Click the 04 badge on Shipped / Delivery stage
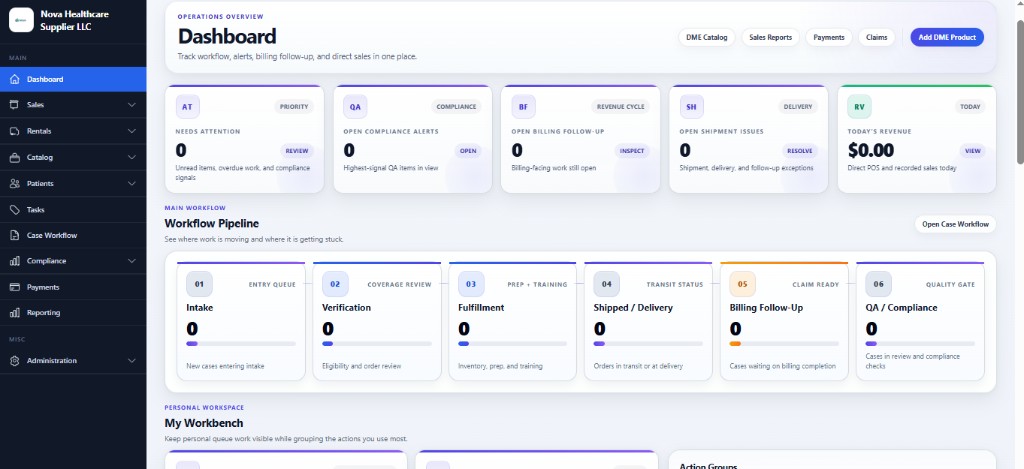The image size is (1024, 469). [x=607, y=284]
